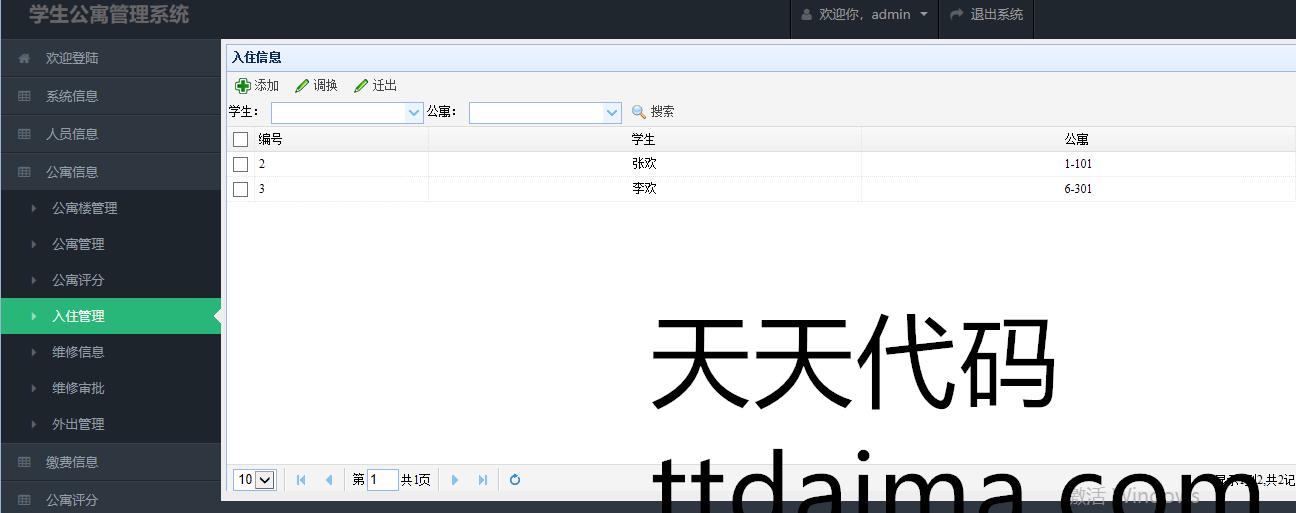Open the 学生 combo box dropdown
This screenshot has width=1296, height=513.
(415, 113)
